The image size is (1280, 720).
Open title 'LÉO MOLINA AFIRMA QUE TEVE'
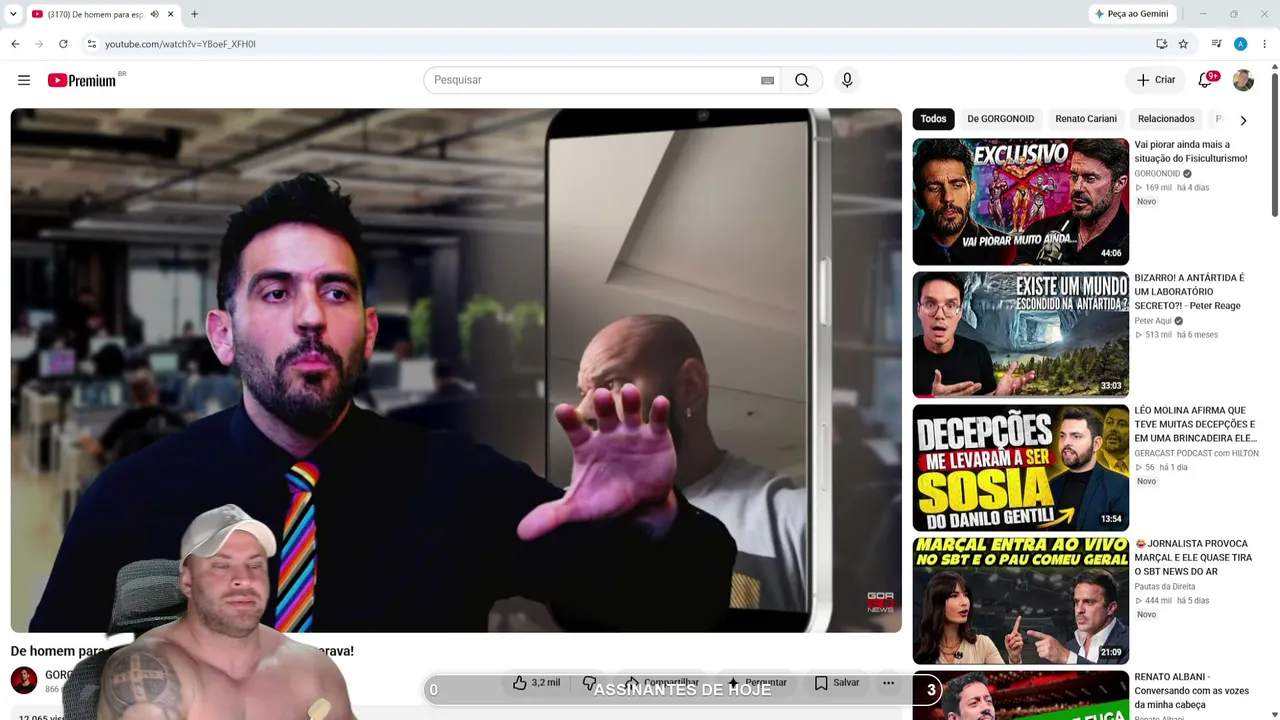[x=1195, y=424]
